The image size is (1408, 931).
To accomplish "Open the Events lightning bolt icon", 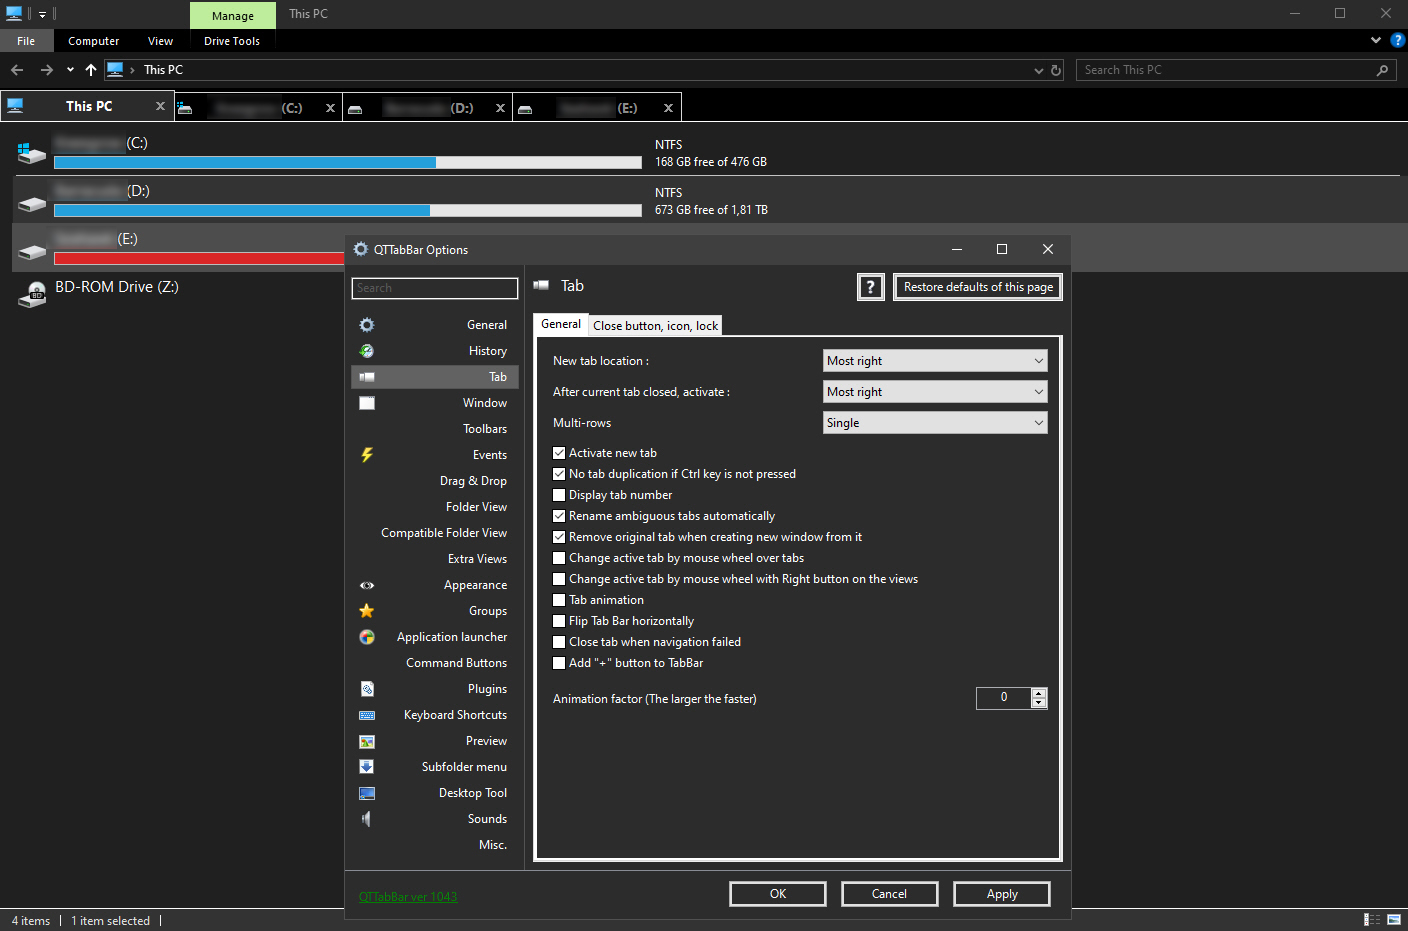I will click(367, 455).
